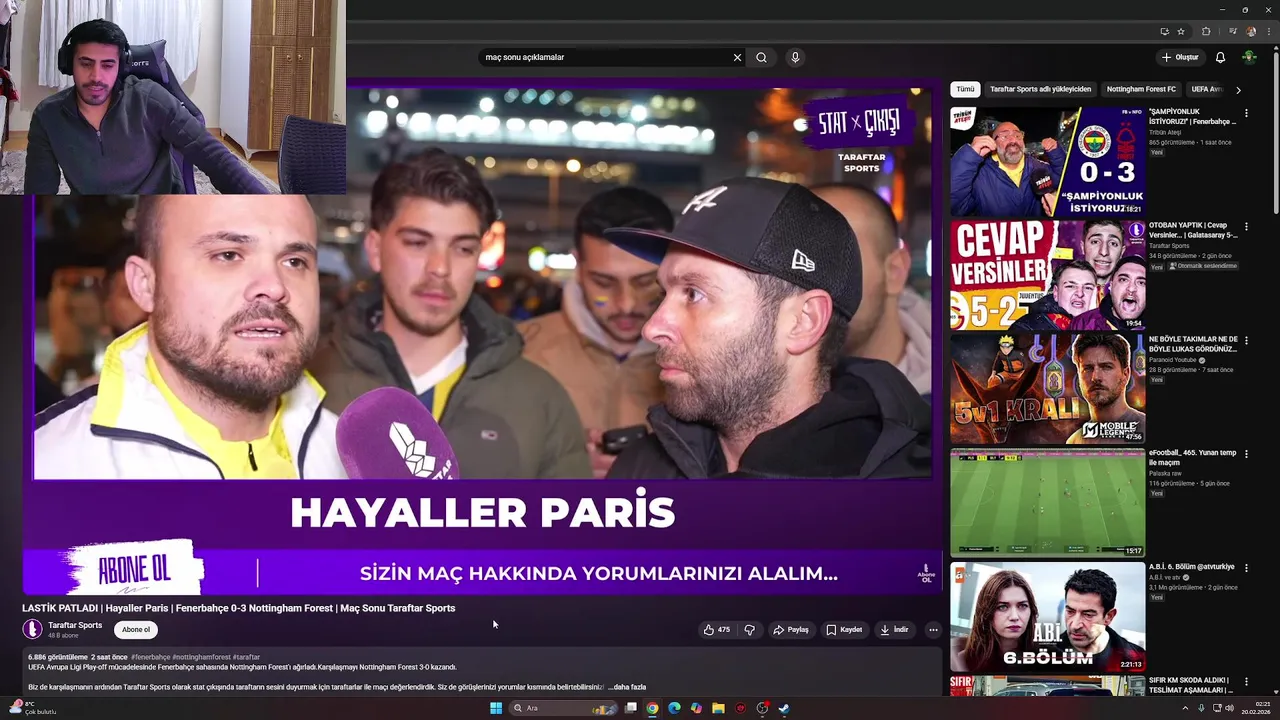Open options for 'SIFIR KM SKODA ALDIK' video
The width and height of the screenshot is (1280, 720).
(1246, 682)
